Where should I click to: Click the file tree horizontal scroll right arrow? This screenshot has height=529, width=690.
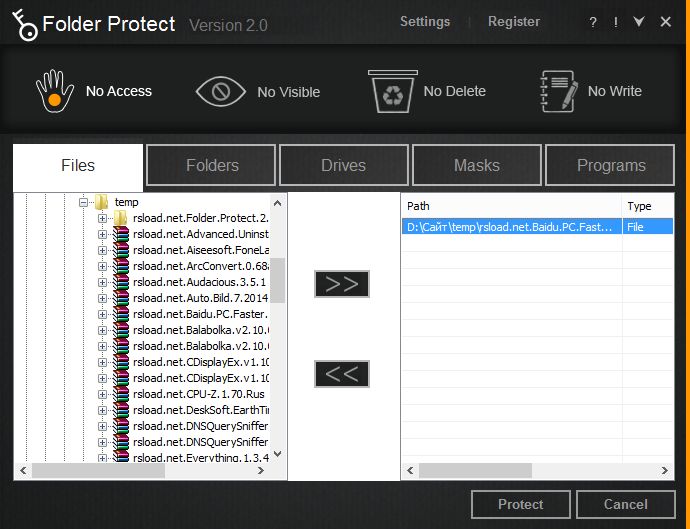(x=261, y=470)
